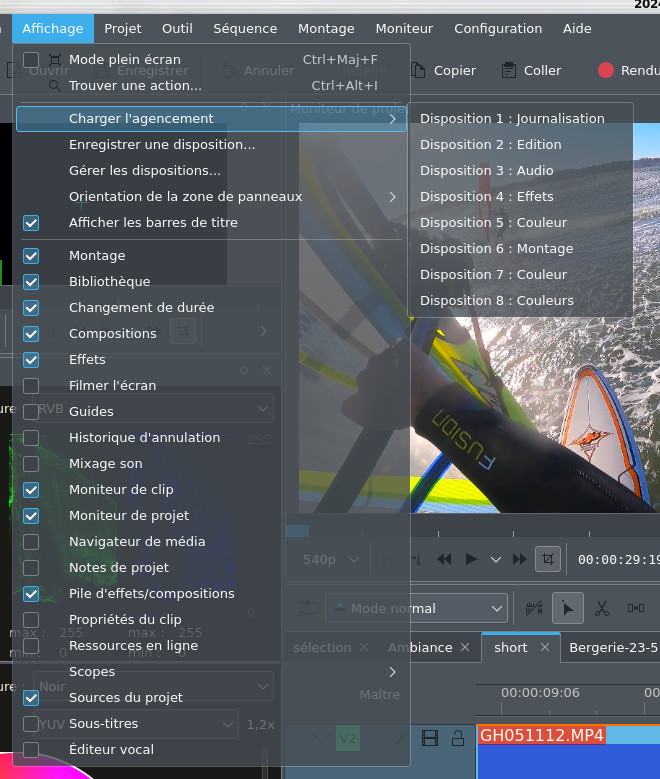
Task: Load Disposition 8 : Couleurs
Action: tap(520, 301)
